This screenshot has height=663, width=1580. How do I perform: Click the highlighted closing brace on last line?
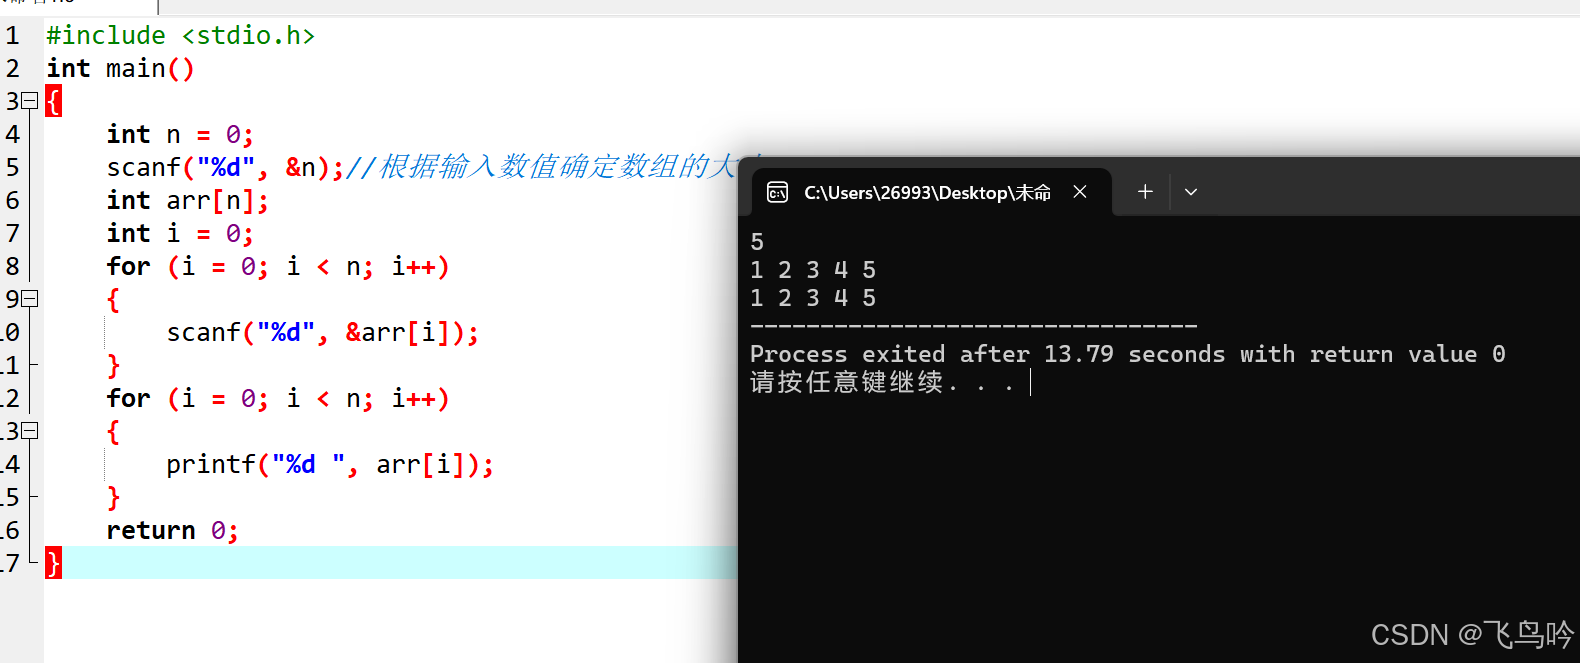(53, 563)
